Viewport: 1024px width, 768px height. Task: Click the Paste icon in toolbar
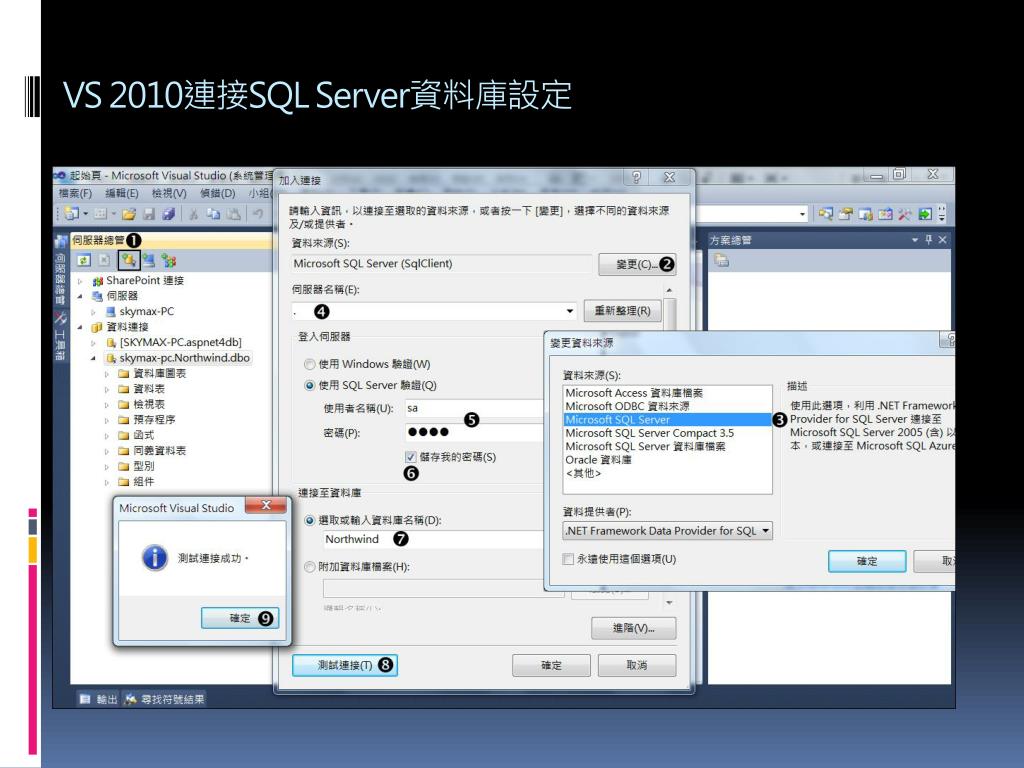pos(234,214)
